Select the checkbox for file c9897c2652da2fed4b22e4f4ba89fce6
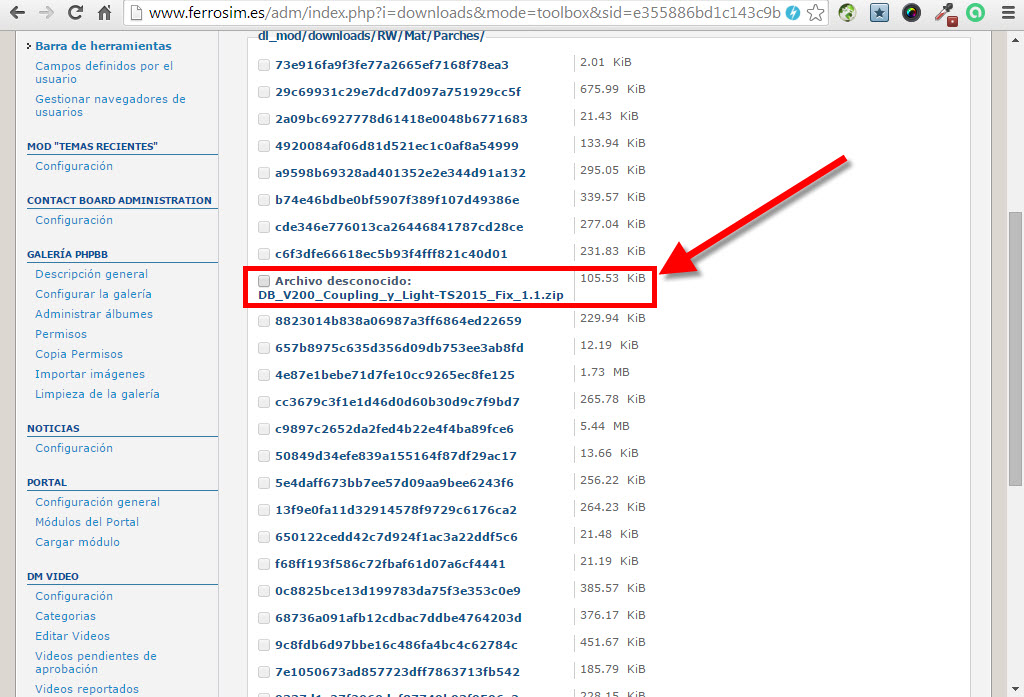The width and height of the screenshot is (1024, 697). tap(264, 429)
